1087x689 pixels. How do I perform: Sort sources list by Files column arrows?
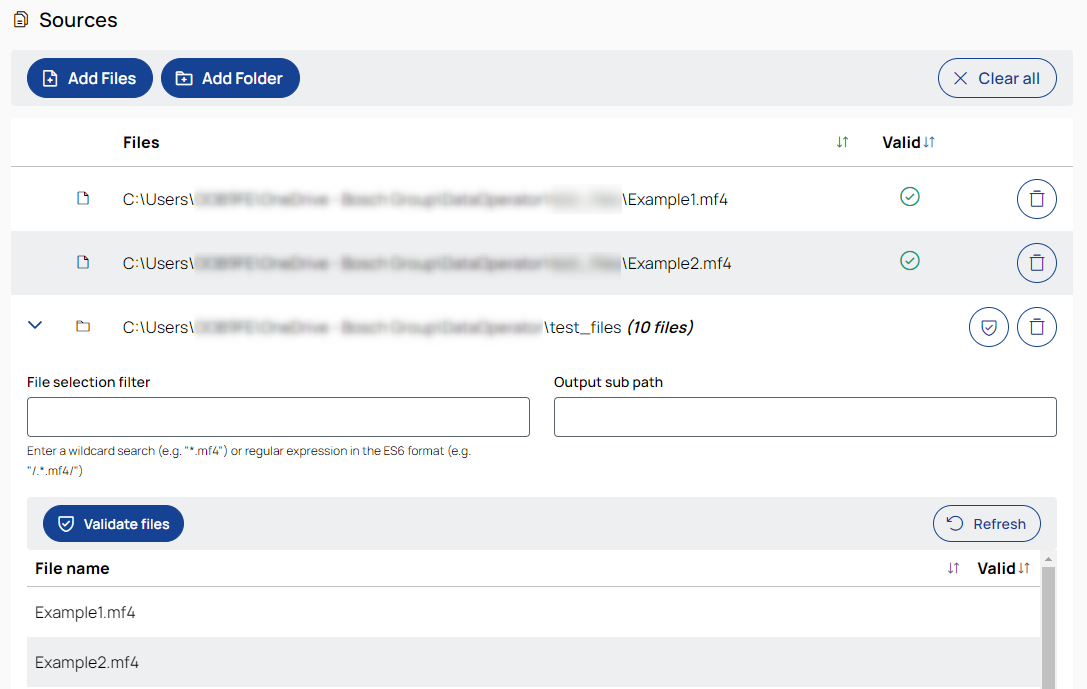pyautogui.click(x=842, y=143)
